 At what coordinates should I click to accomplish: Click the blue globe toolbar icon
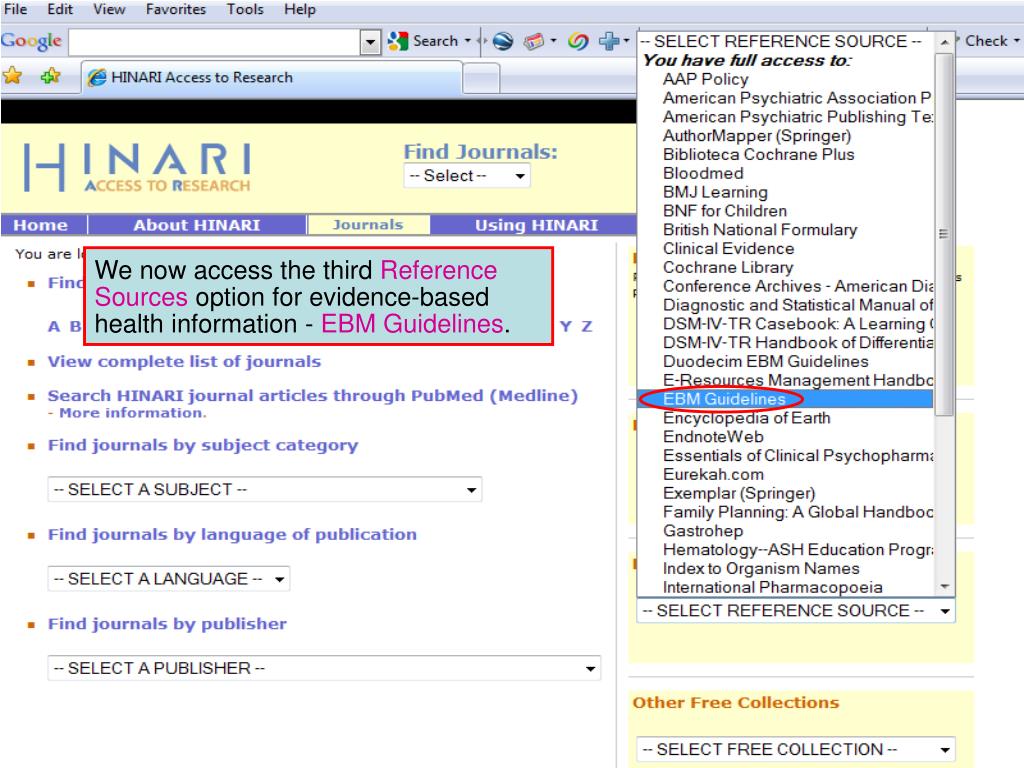click(x=502, y=41)
